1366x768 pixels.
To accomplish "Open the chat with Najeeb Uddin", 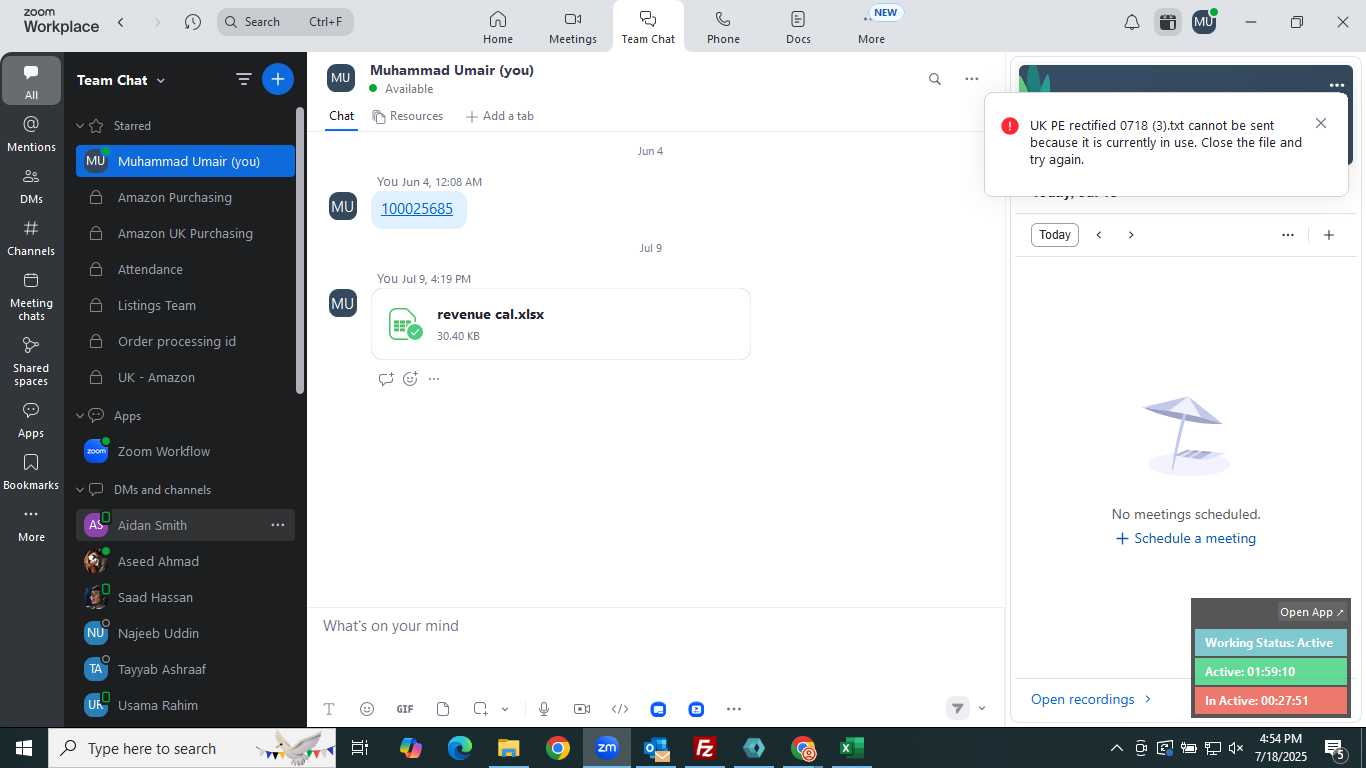I will point(186,633).
